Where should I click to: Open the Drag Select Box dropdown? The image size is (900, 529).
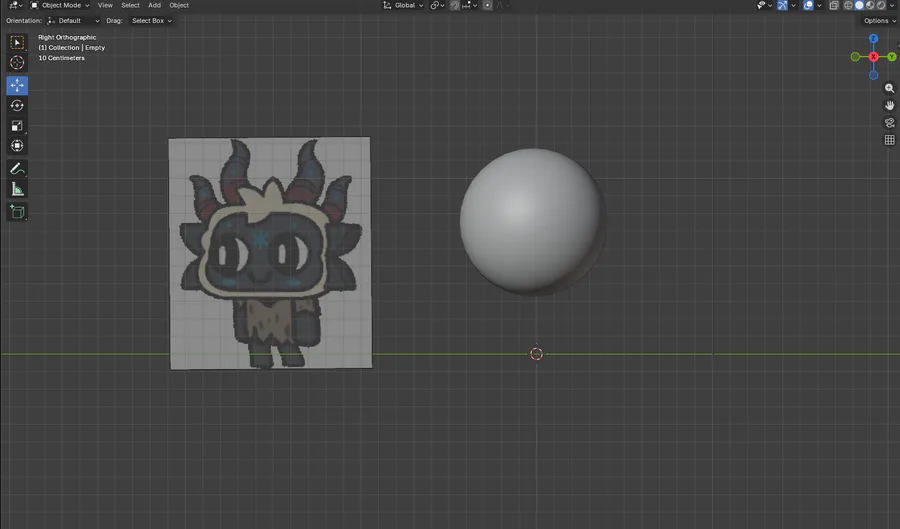tap(150, 21)
